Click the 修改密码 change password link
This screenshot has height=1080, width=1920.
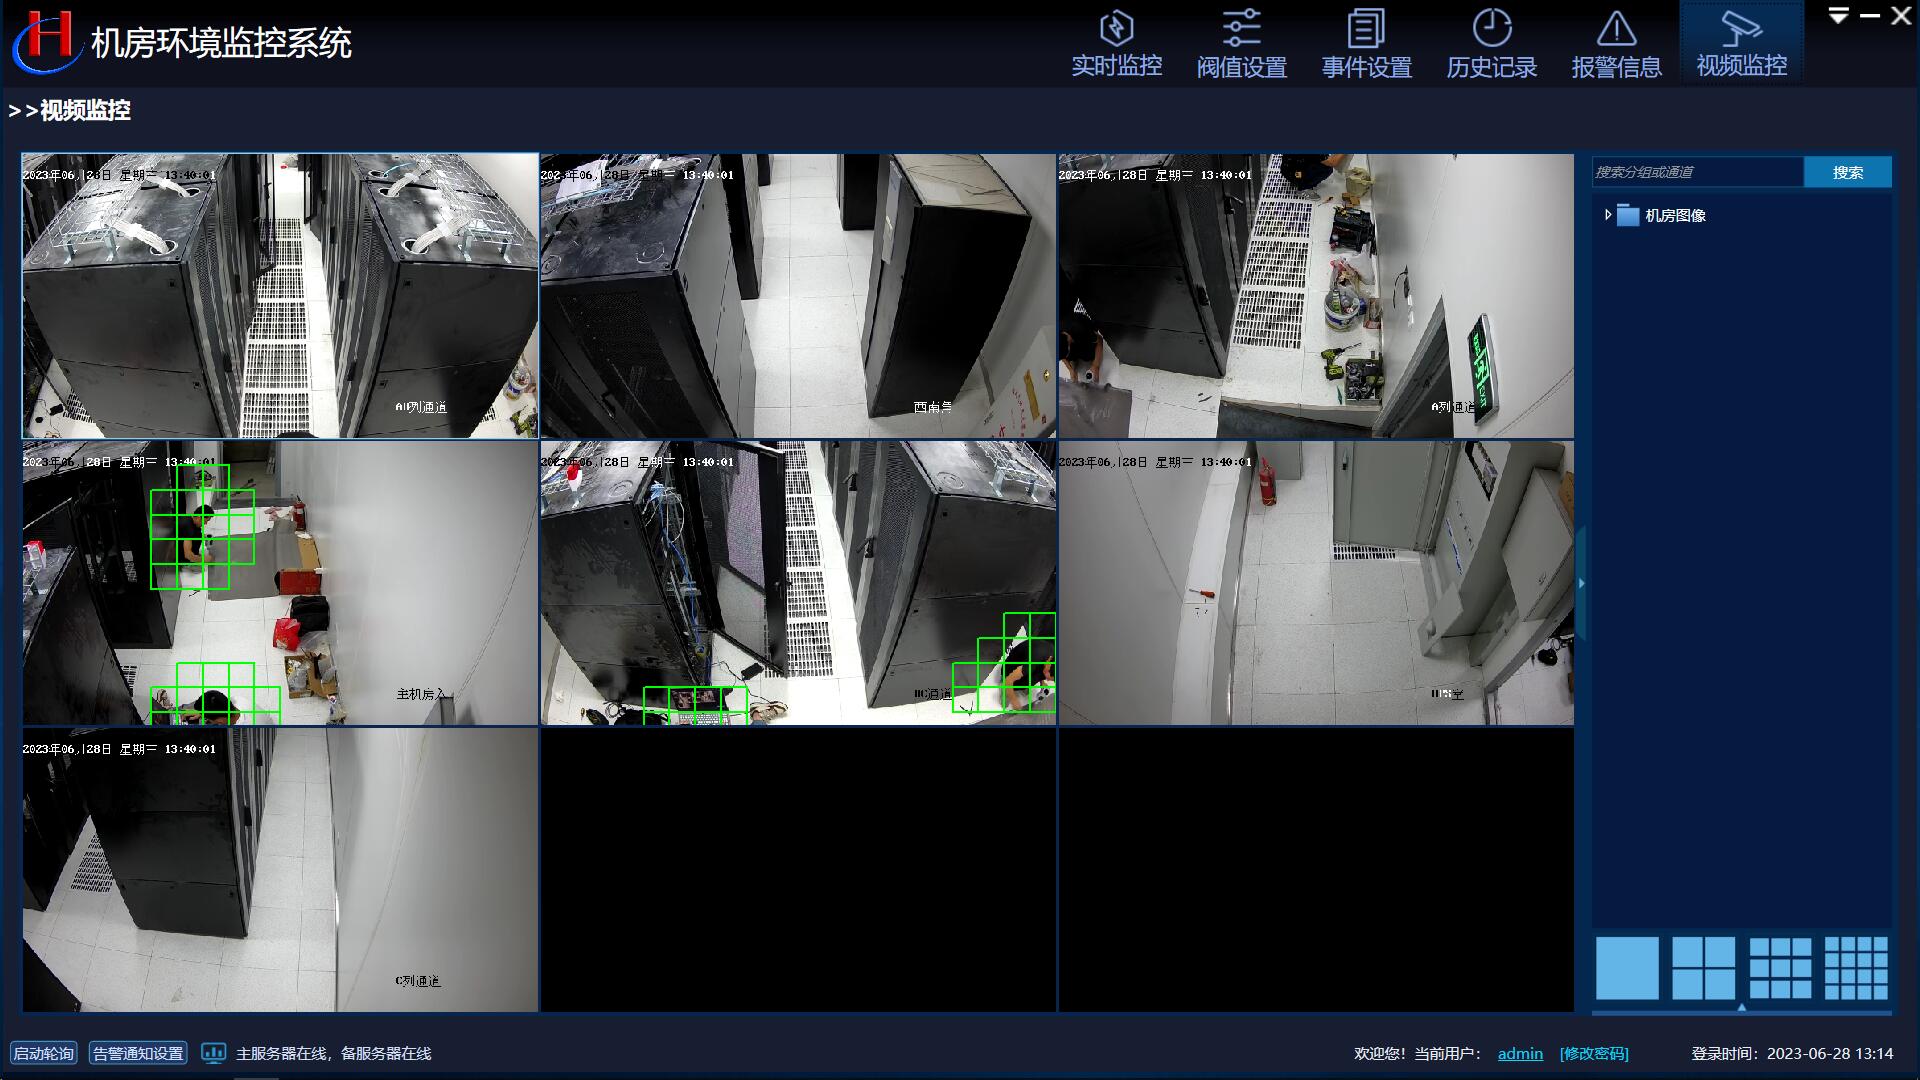1594,1053
